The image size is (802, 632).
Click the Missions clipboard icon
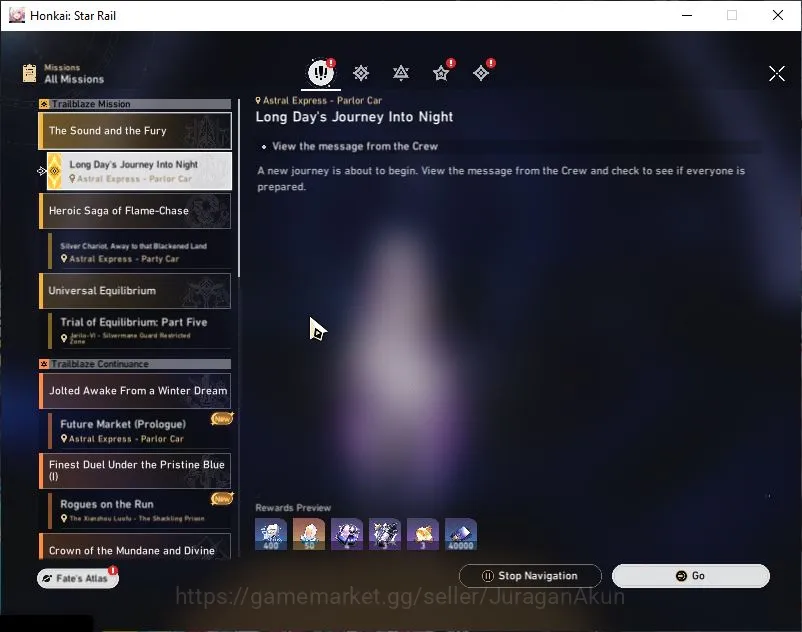30,73
